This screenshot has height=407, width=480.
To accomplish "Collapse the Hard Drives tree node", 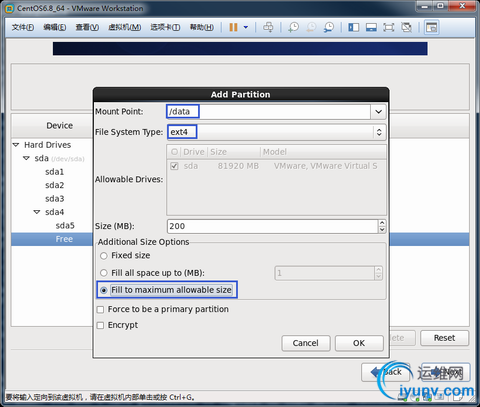I will (16, 145).
